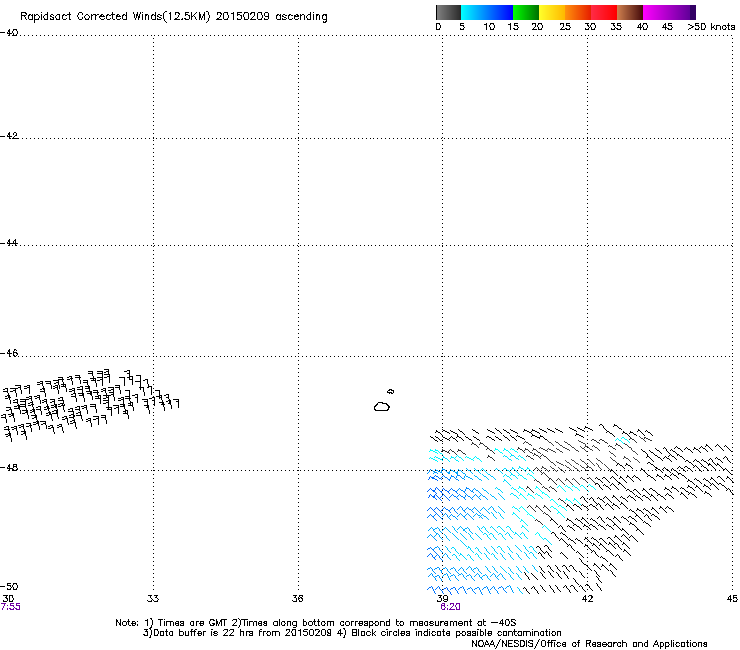Click the cyan-blue 5-15 knots color swatch
Viewport: 740px width, 650px height.
(x=487, y=12)
